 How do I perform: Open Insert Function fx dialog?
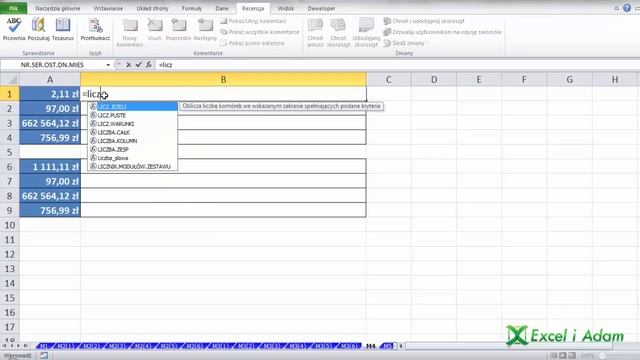(149, 64)
